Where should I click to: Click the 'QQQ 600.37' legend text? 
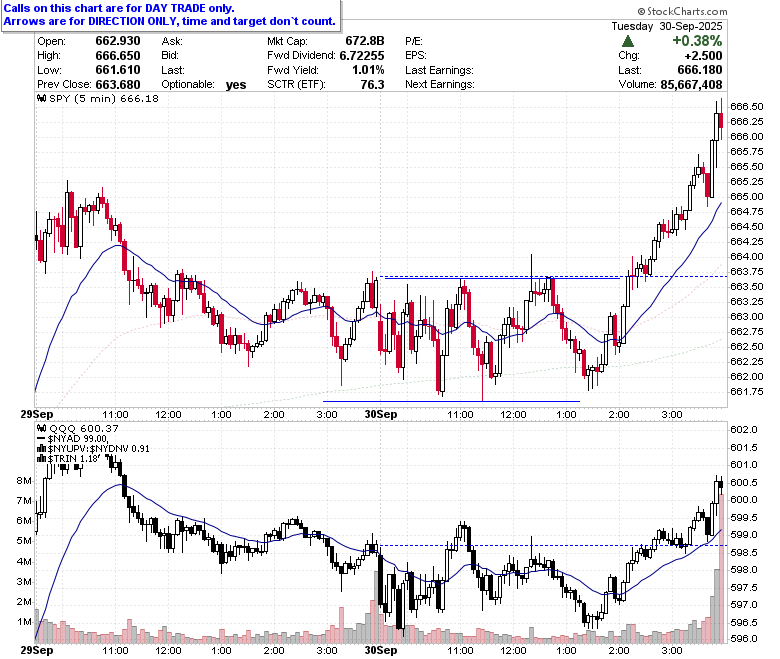tap(84, 428)
